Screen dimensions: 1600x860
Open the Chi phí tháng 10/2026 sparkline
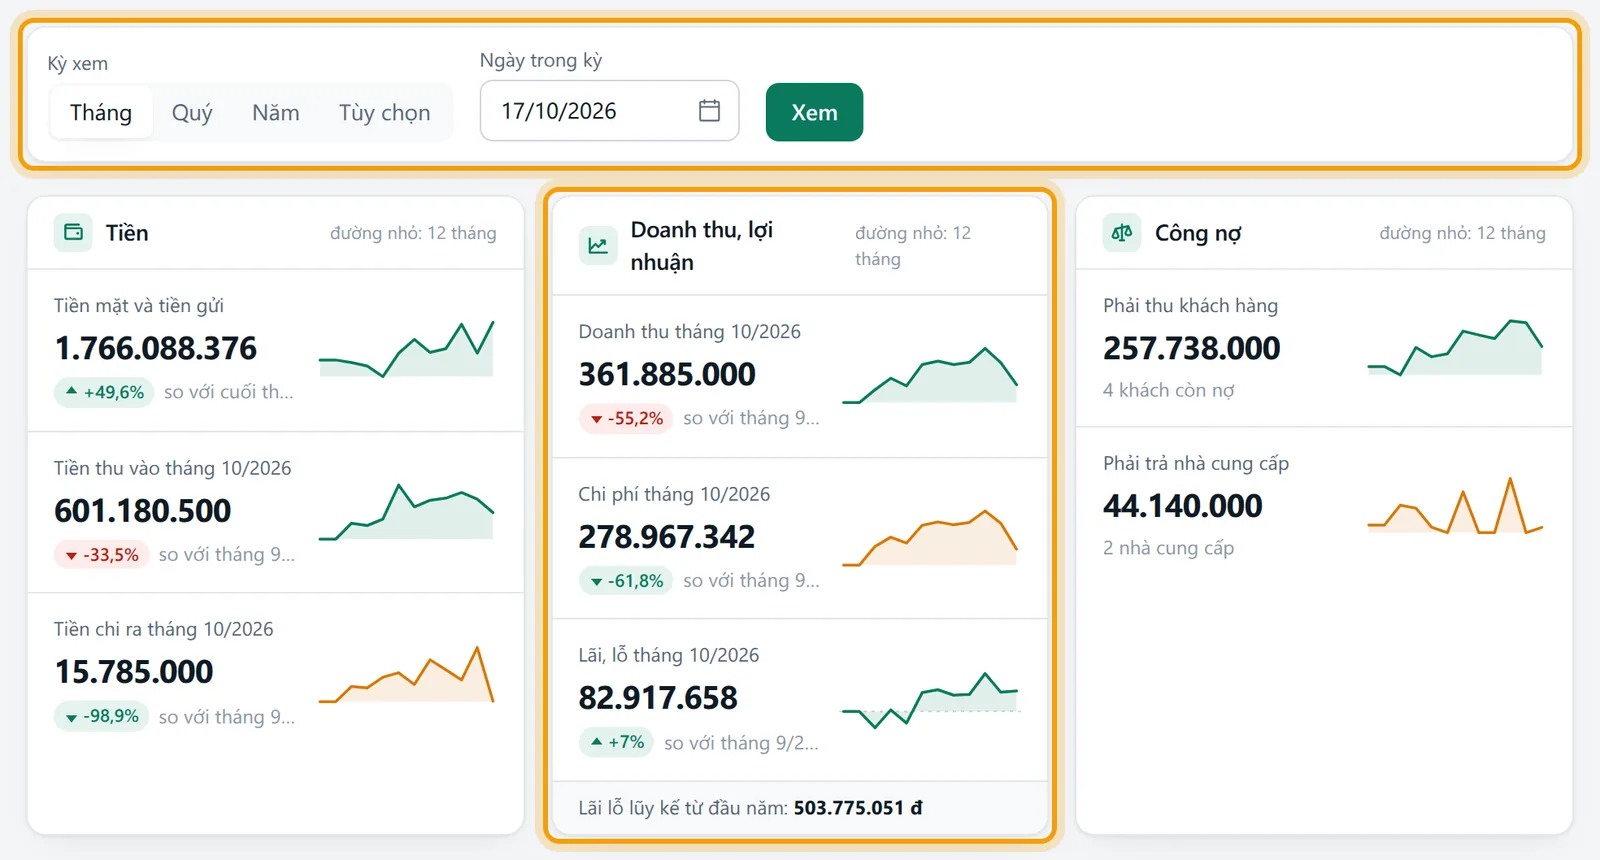click(x=930, y=538)
